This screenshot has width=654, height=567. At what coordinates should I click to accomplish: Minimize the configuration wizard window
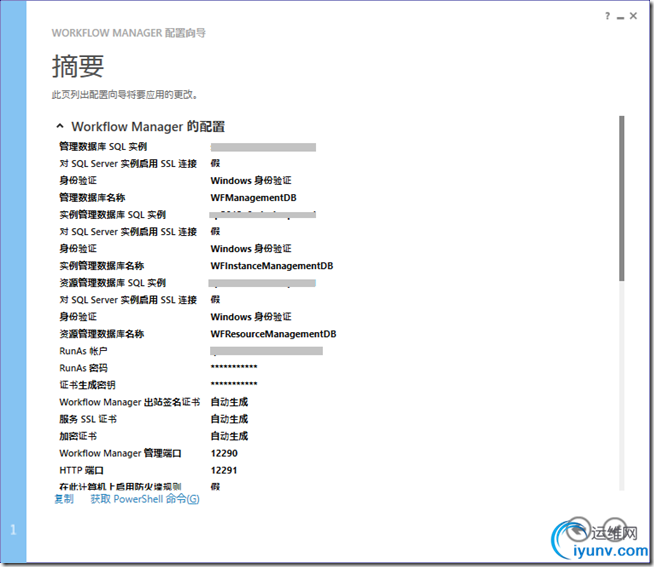click(620, 17)
